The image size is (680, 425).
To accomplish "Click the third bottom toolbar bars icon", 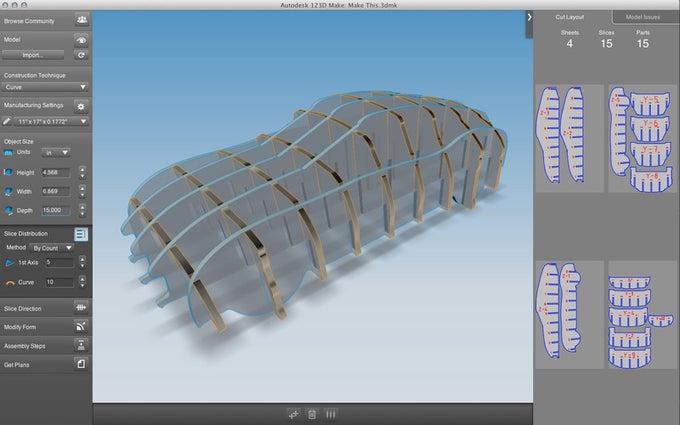I will pos(330,414).
